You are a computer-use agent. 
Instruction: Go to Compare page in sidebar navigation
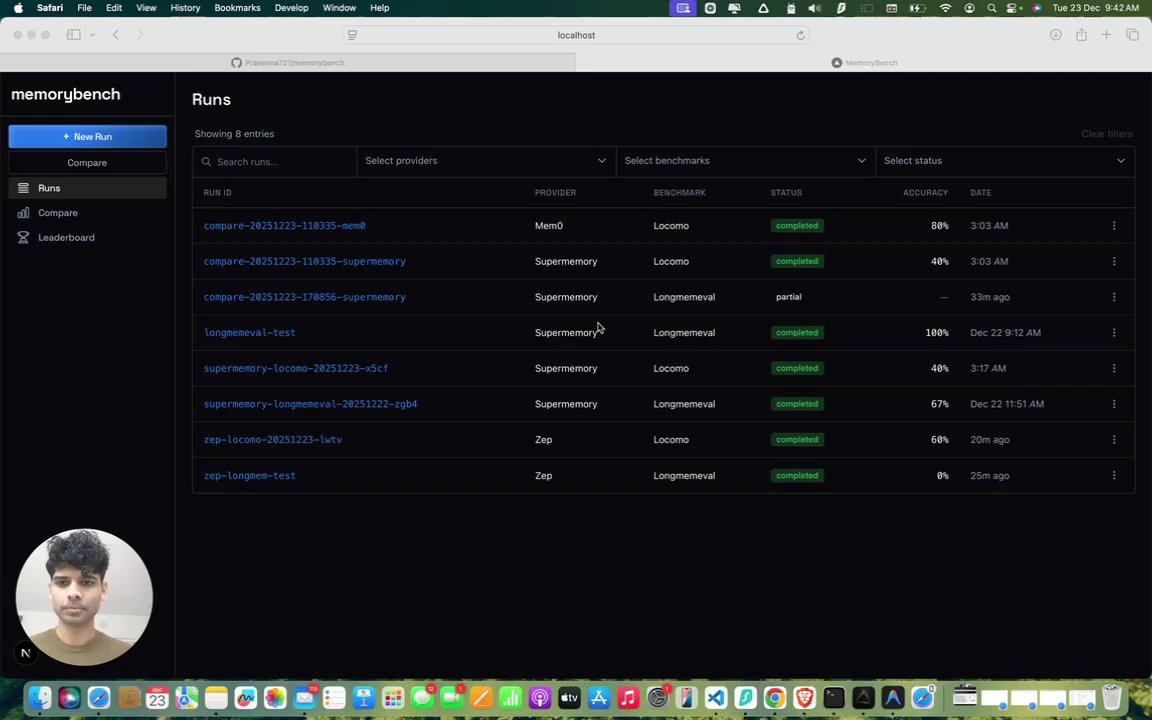point(87,213)
